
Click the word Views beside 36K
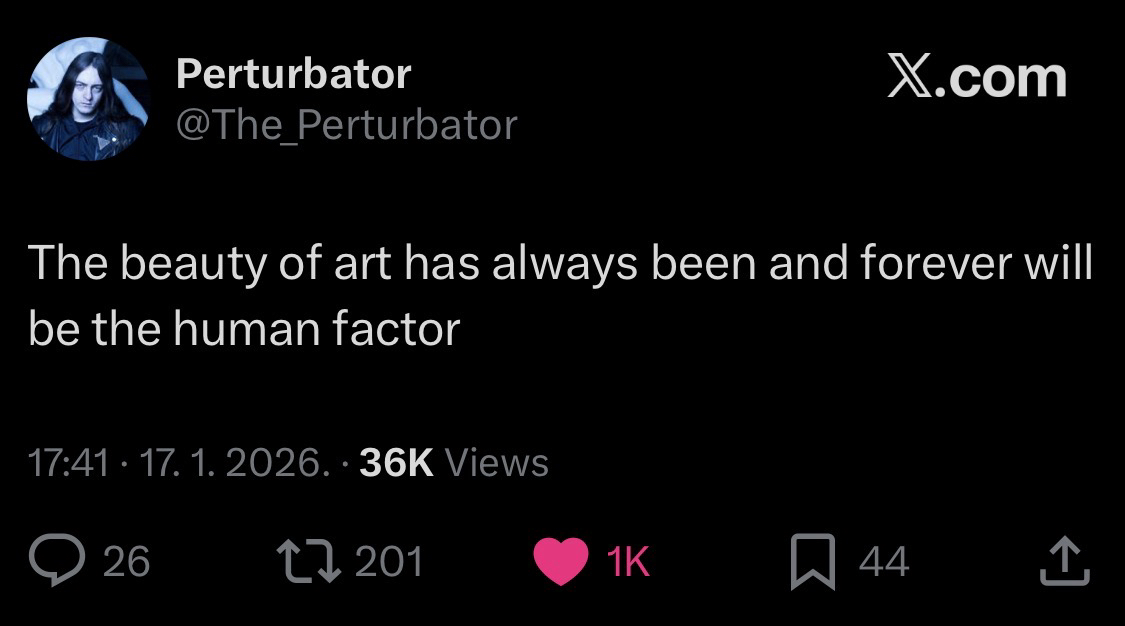click(x=497, y=463)
